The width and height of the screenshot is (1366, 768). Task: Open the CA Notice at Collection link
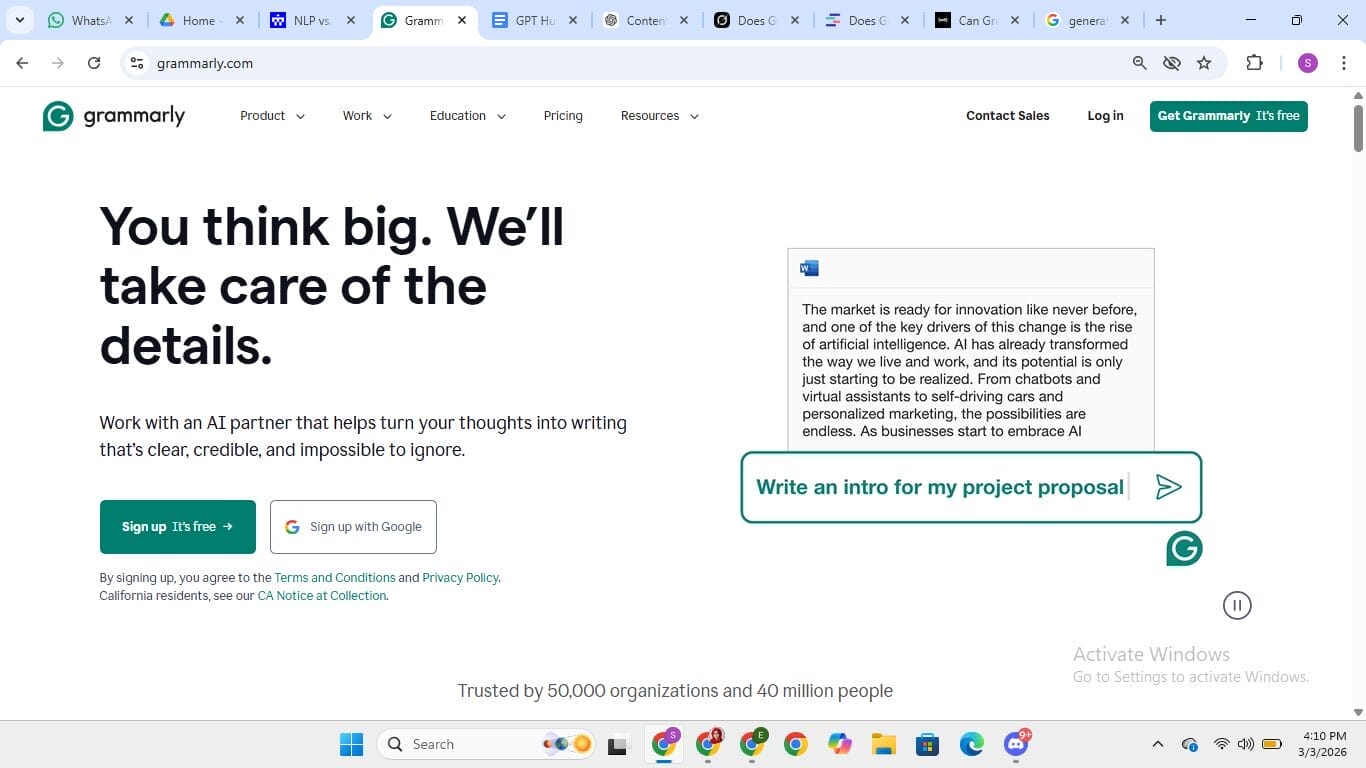click(x=322, y=596)
